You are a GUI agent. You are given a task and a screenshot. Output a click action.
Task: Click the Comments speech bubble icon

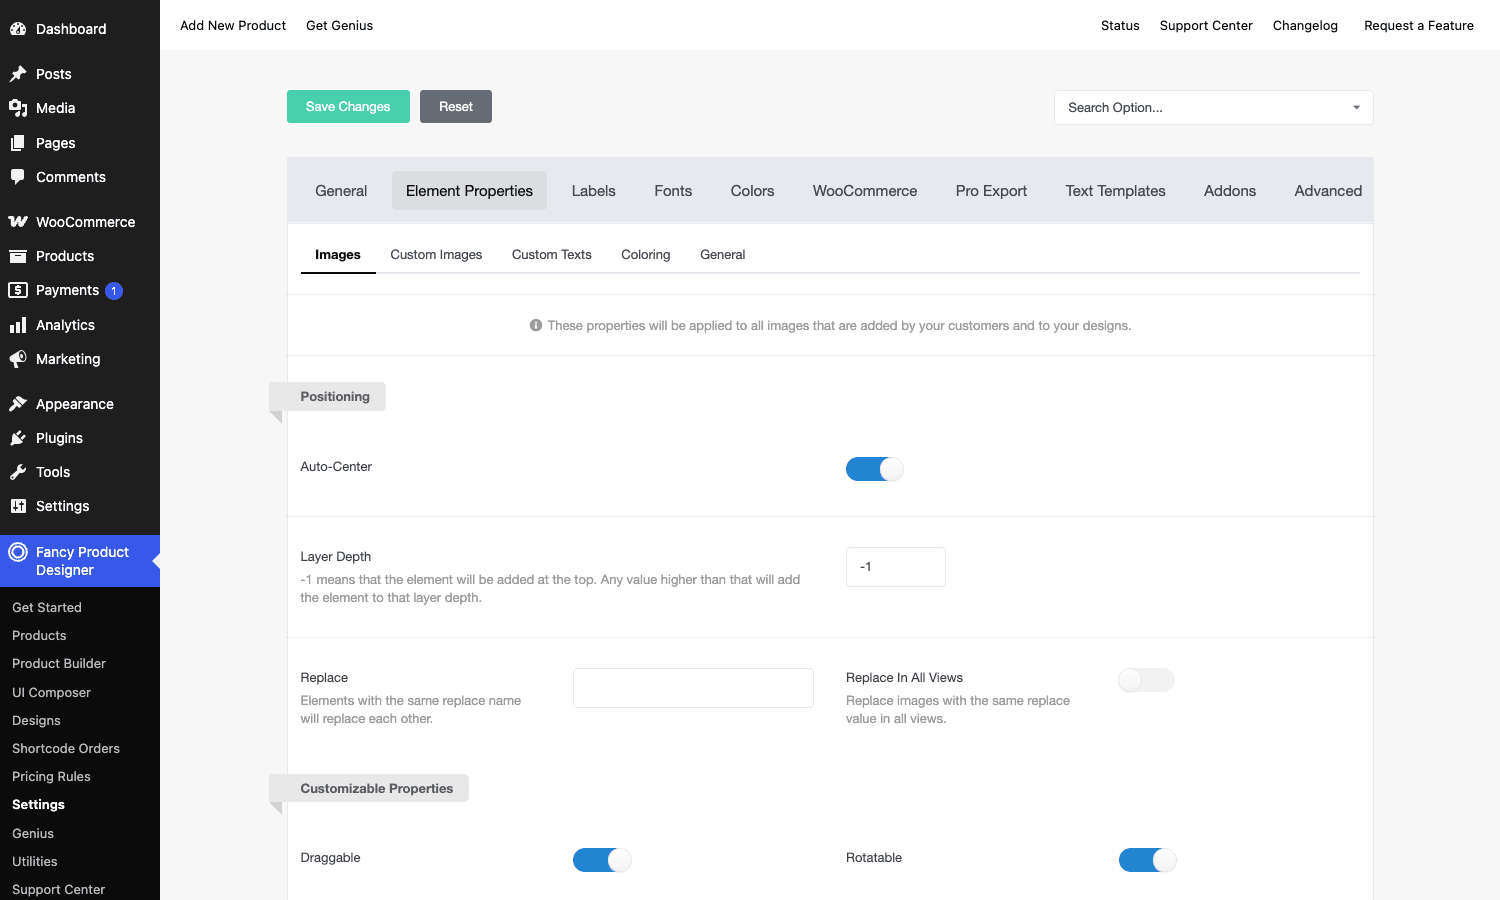coord(18,177)
